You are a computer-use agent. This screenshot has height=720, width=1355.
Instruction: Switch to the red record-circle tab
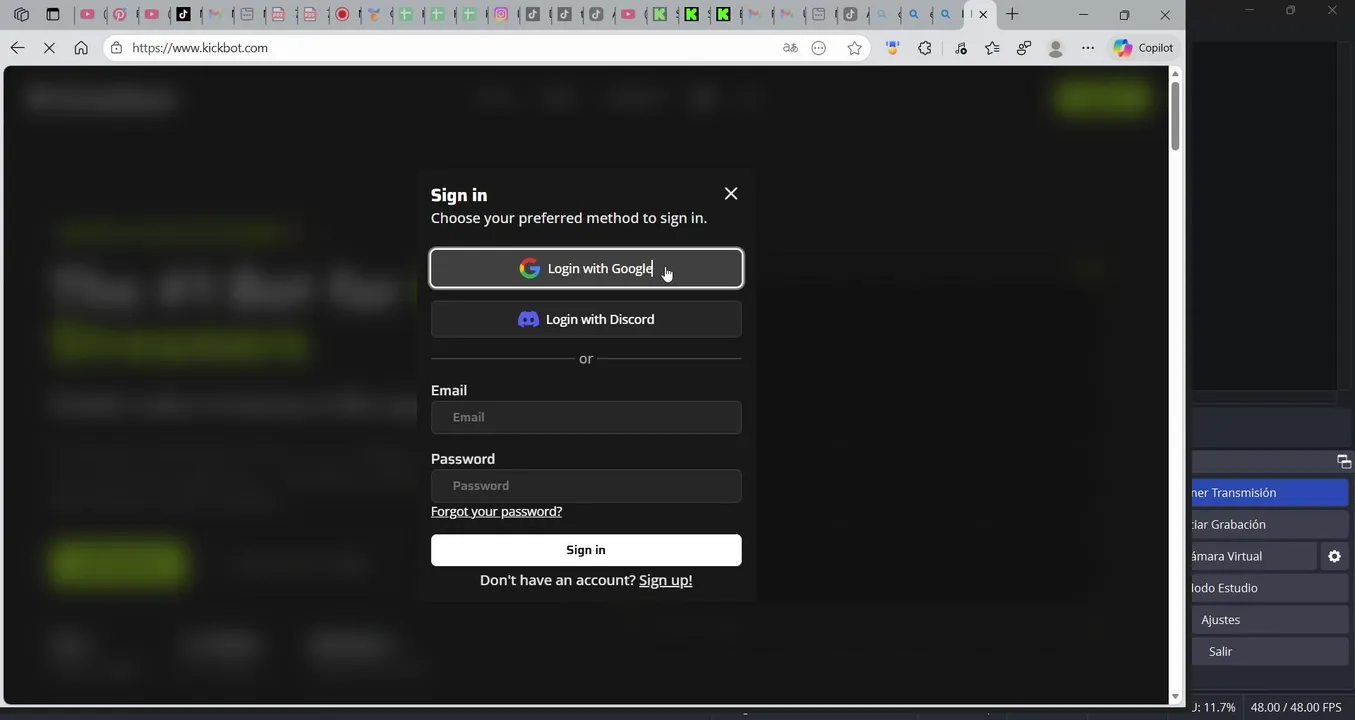(343, 15)
